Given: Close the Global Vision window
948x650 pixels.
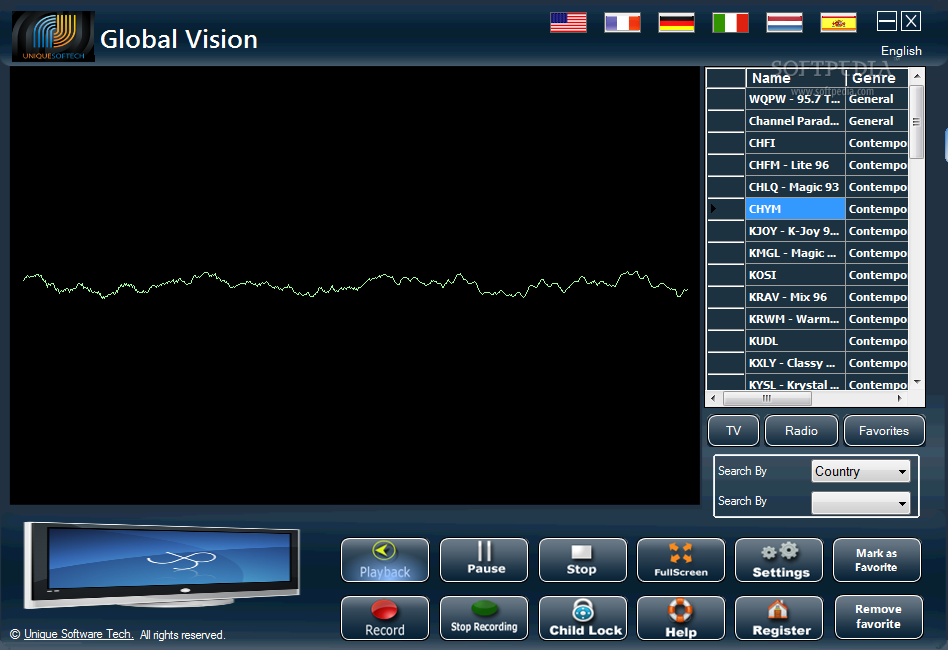Looking at the screenshot, I should click(x=911, y=21).
